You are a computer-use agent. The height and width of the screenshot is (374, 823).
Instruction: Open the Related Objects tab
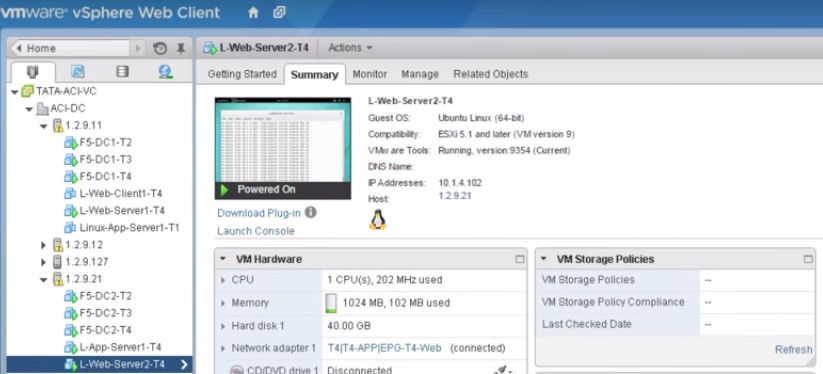click(491, 74)
